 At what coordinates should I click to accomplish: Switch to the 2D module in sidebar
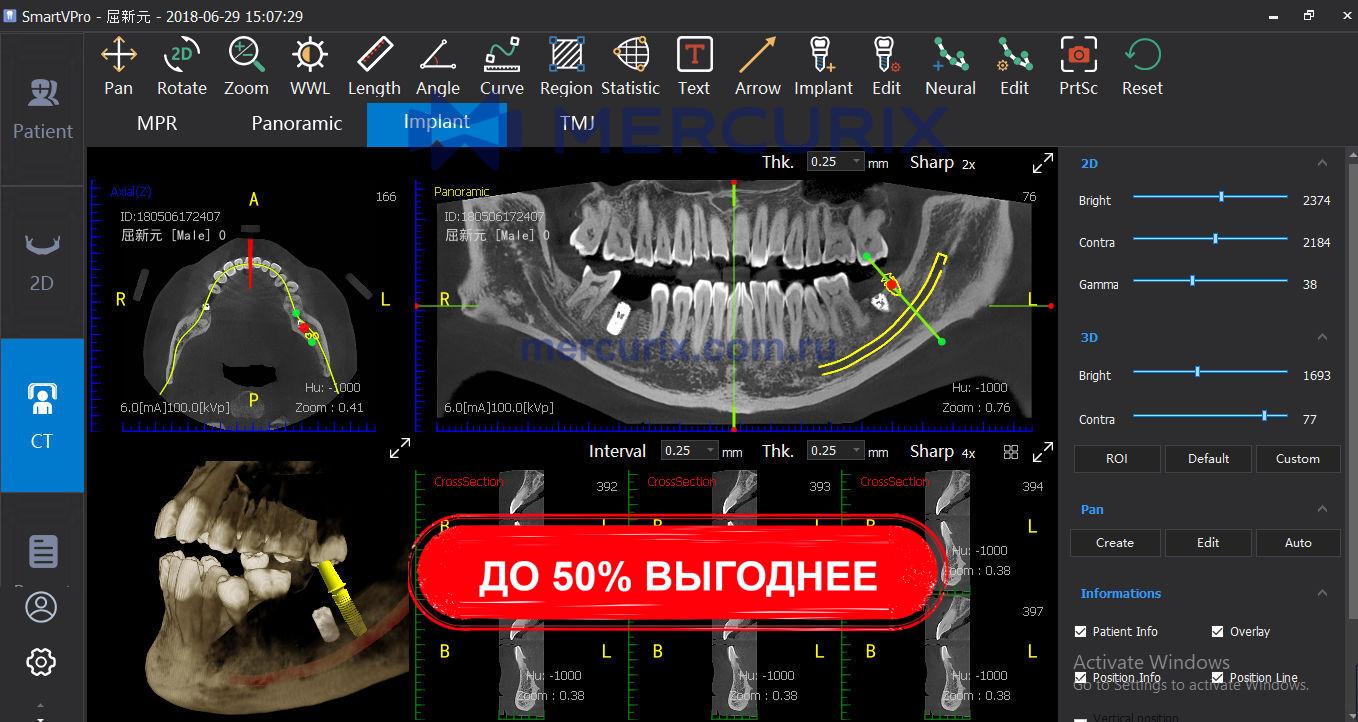click(42, 263)
